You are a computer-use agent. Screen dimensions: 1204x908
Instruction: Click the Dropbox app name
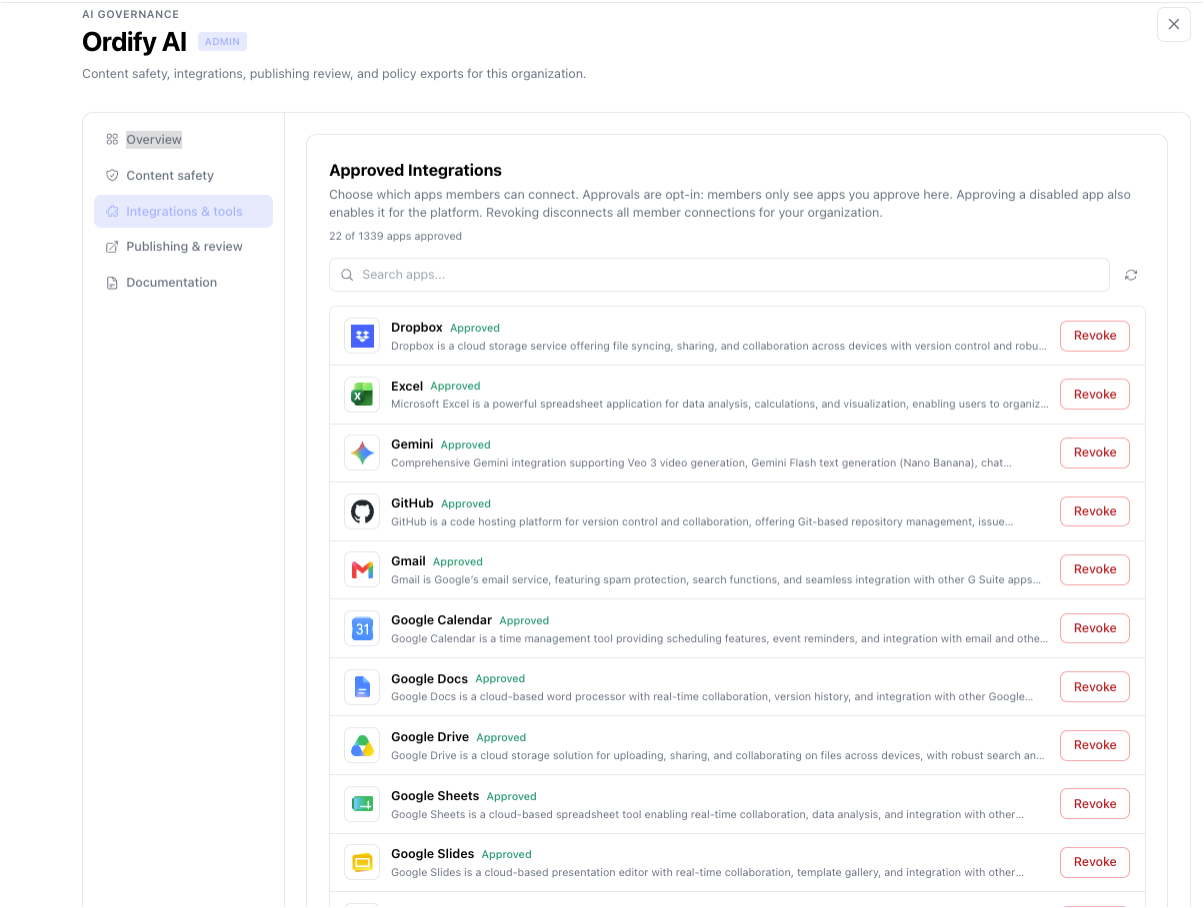(417, 328)
